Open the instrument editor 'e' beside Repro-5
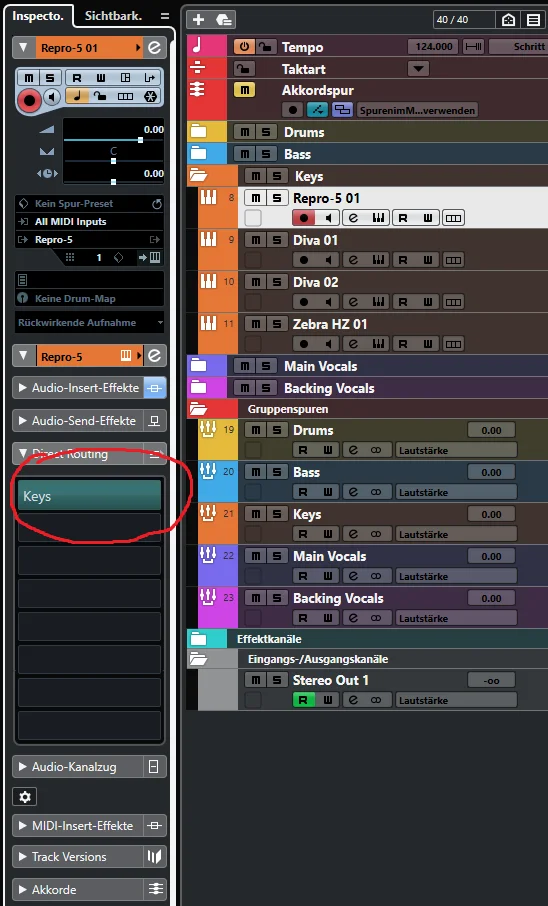Image resolution: width=548 pixels, height=906 pixels. pos(154,356)
